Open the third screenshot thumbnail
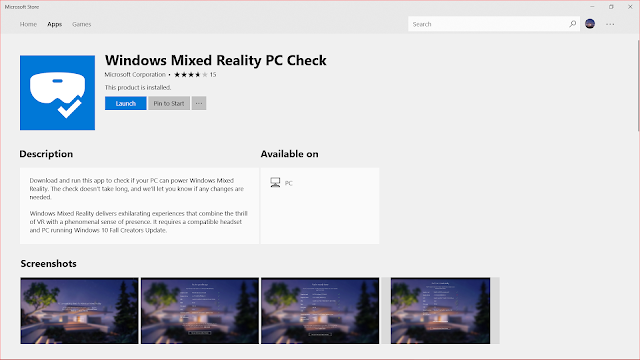 320,311
